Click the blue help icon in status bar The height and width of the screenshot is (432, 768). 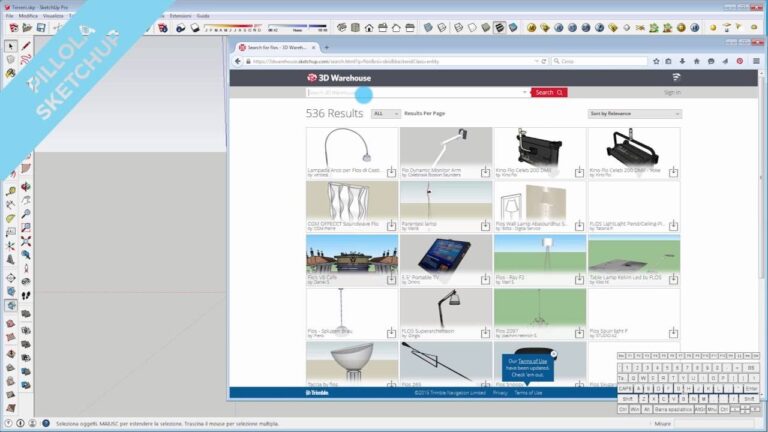tap(46, 423)
